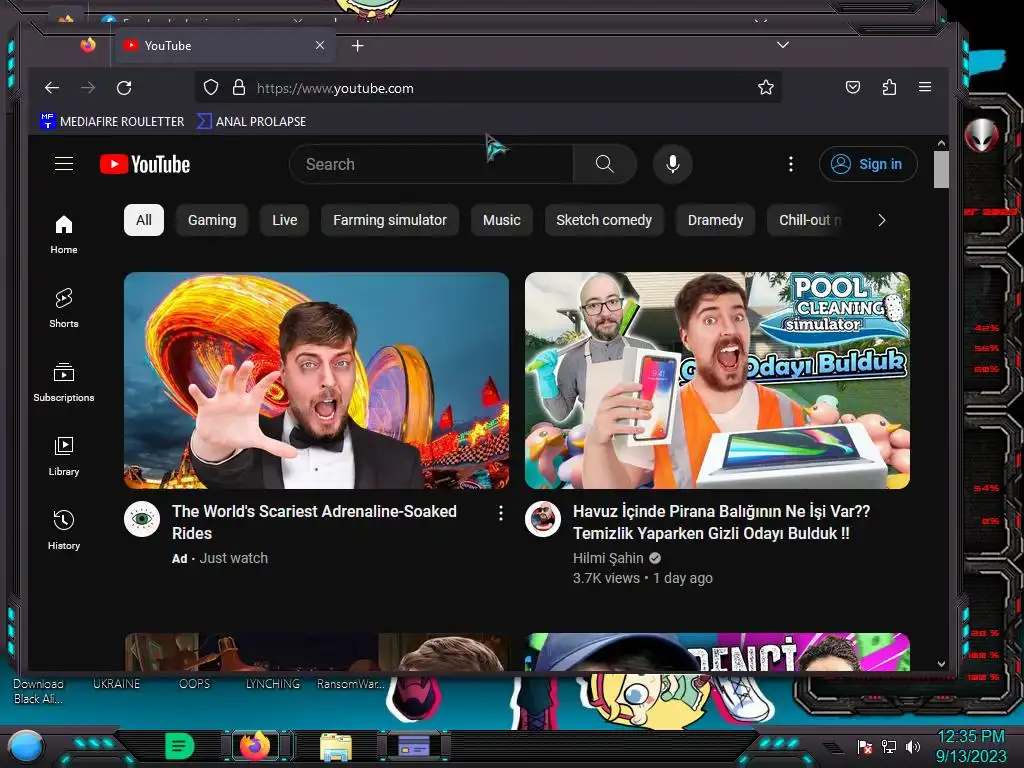Open ad options three-dot menu
This screenshot has width=1024, height=768.
click(x=501, y=513)
